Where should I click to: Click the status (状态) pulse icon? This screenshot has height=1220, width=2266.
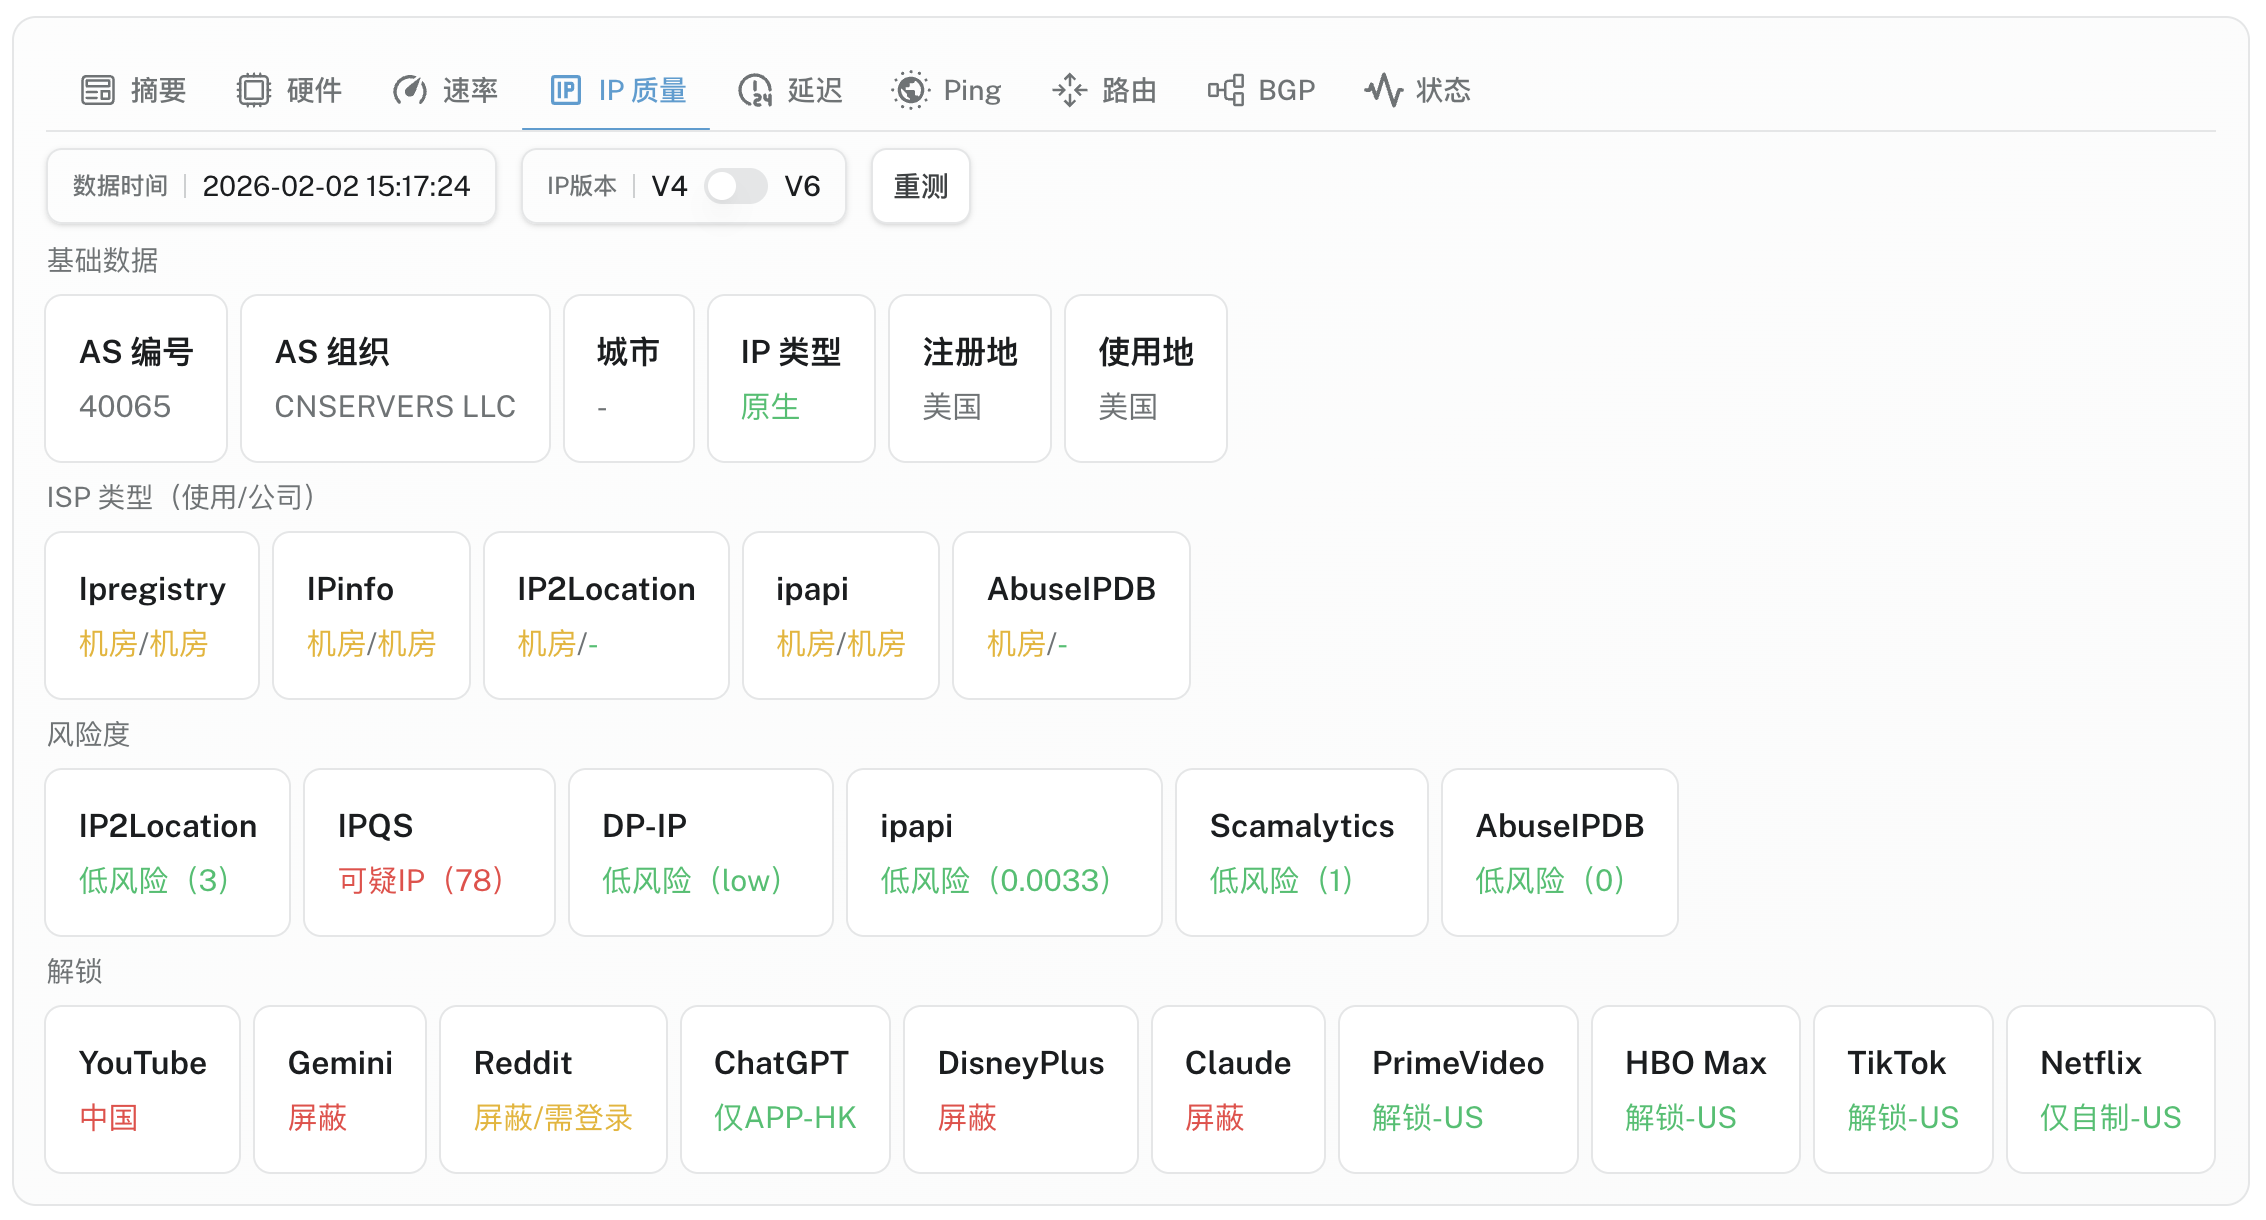pos(1384,90)
